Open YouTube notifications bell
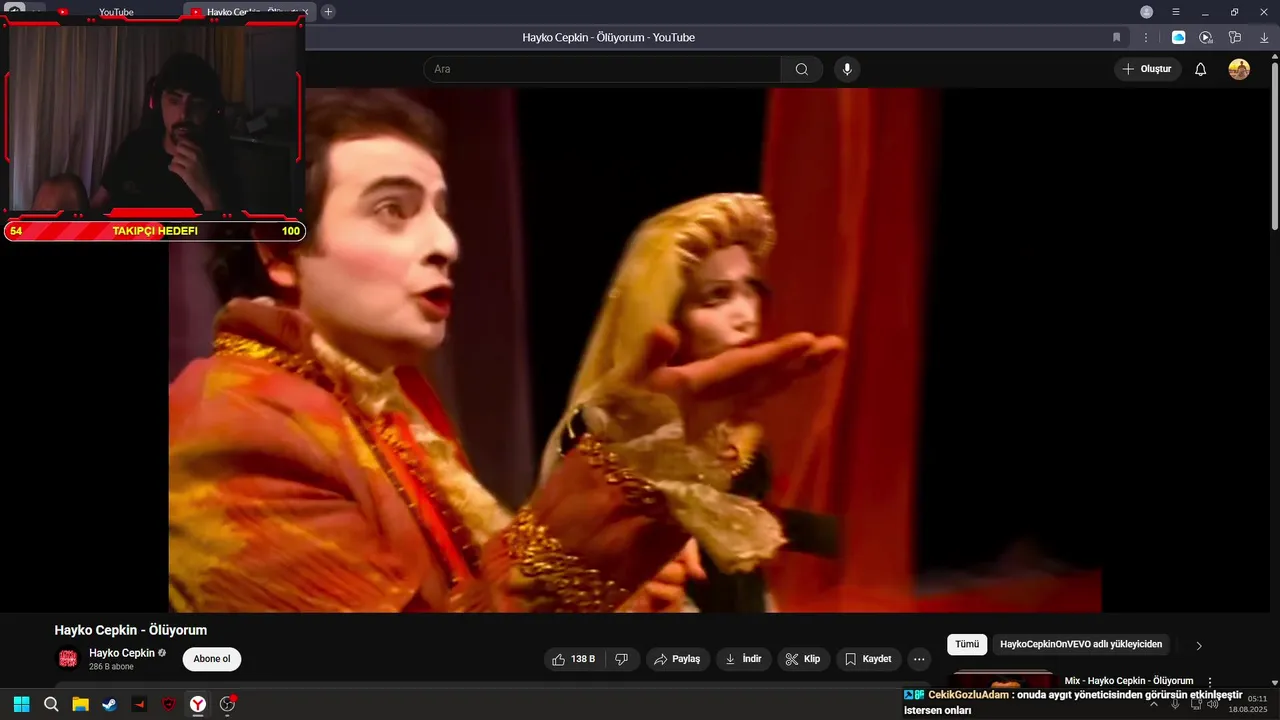This screenshot has height=720, width=1280. [x=1201, y=69]
